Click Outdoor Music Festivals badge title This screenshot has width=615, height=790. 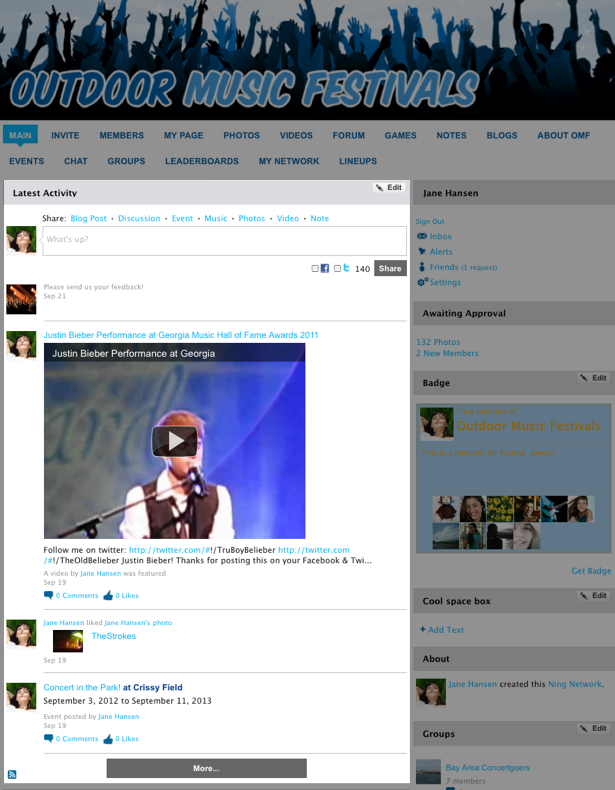tap(529, 426)
